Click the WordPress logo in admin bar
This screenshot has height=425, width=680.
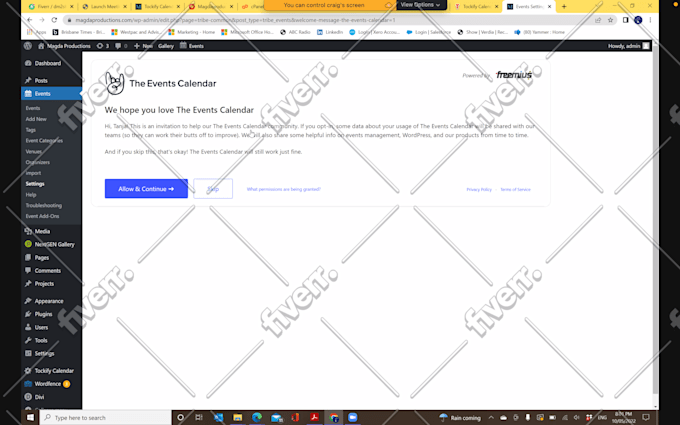click(x=28, y=46)
